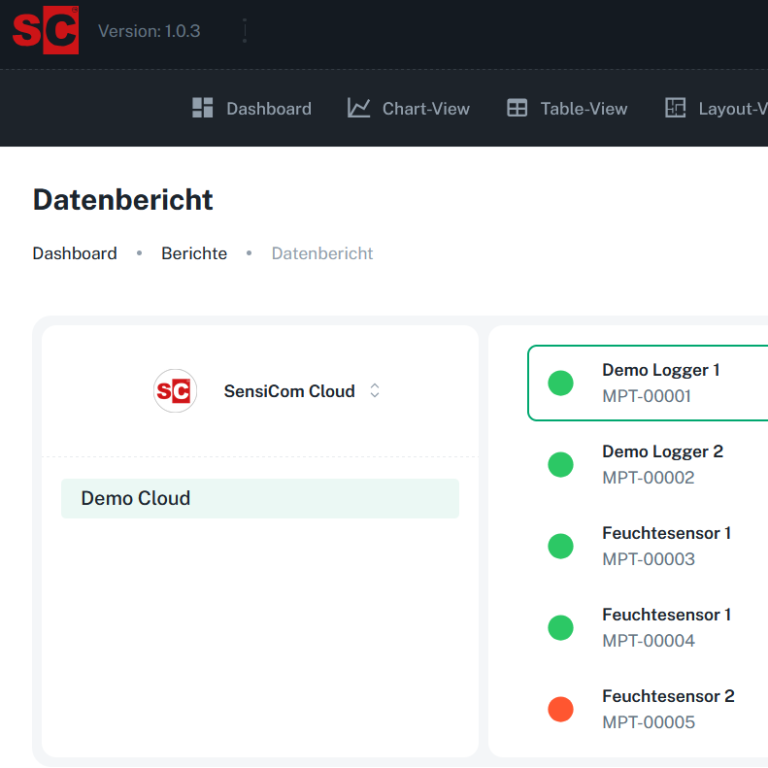
Task: Click the vertical dots next to version
Action: 245,31
